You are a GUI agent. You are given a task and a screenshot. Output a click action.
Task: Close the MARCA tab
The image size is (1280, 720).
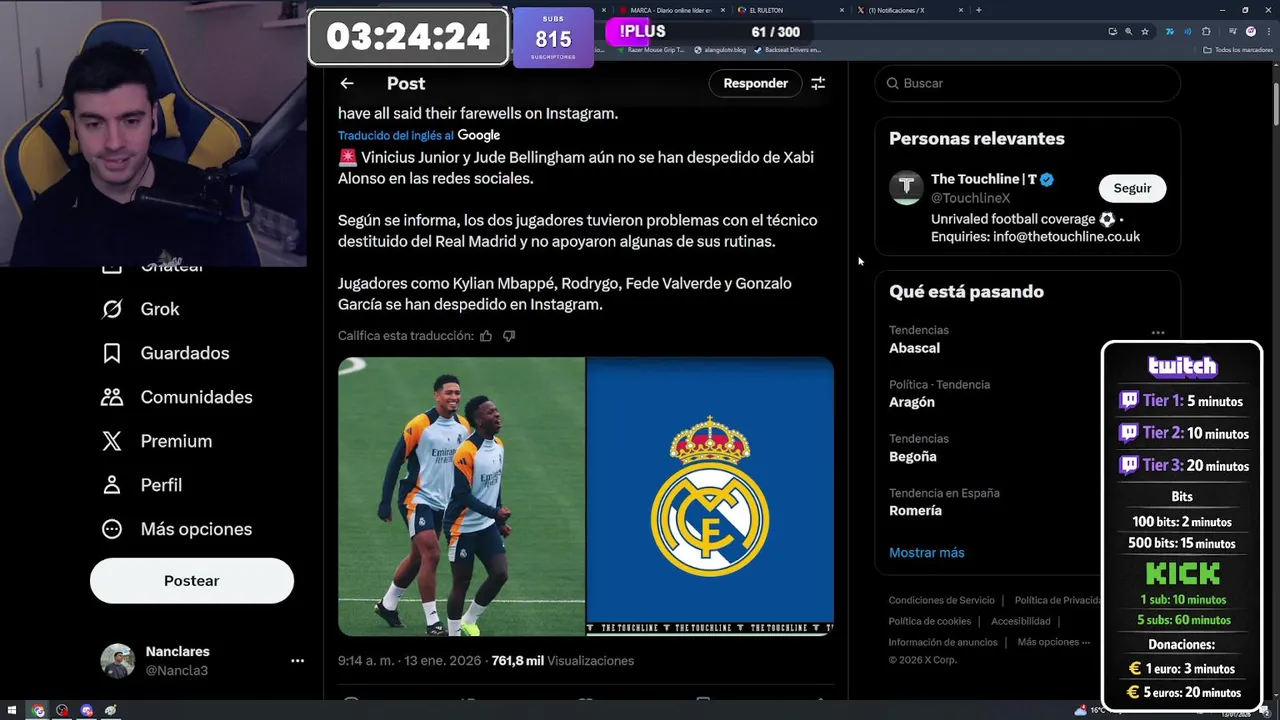[x=722, y=10]
